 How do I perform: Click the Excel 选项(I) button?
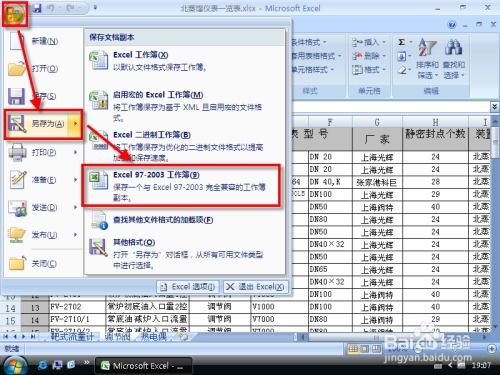(188, 287)
